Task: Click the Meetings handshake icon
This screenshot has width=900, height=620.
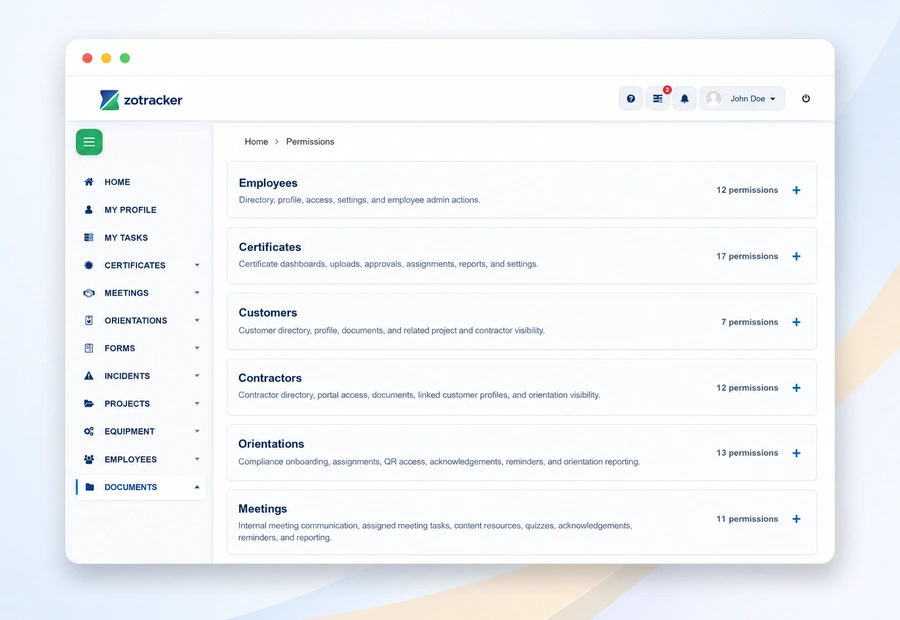Action: click(88, 293)
